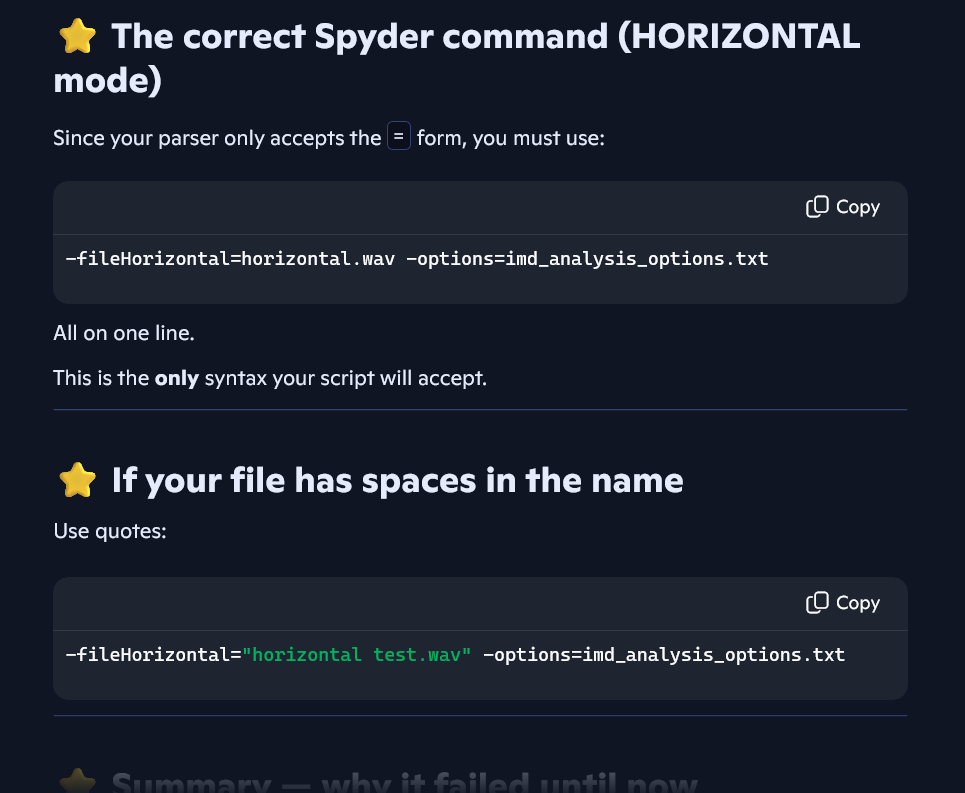Click the green "horizontal test.wav" string

coord(357,655)
